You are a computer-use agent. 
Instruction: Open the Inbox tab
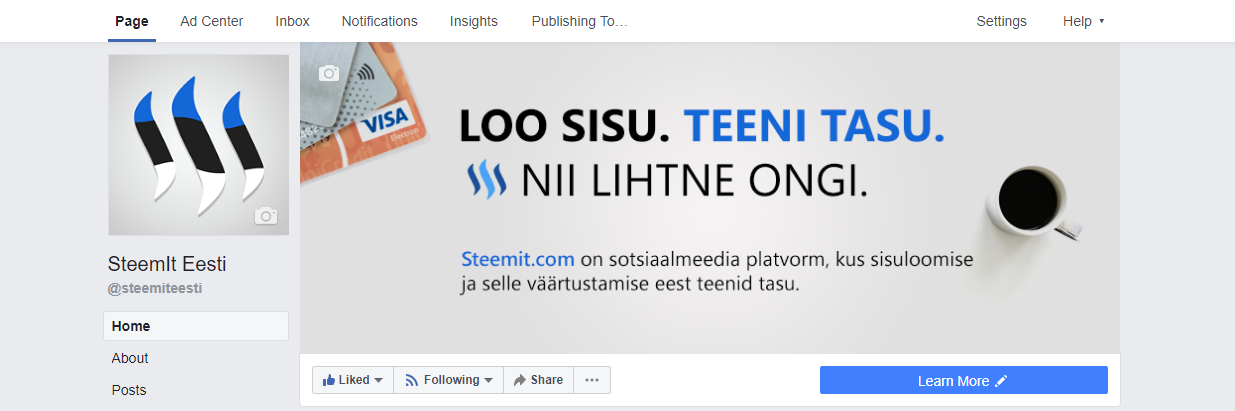[x=293, y=21]
